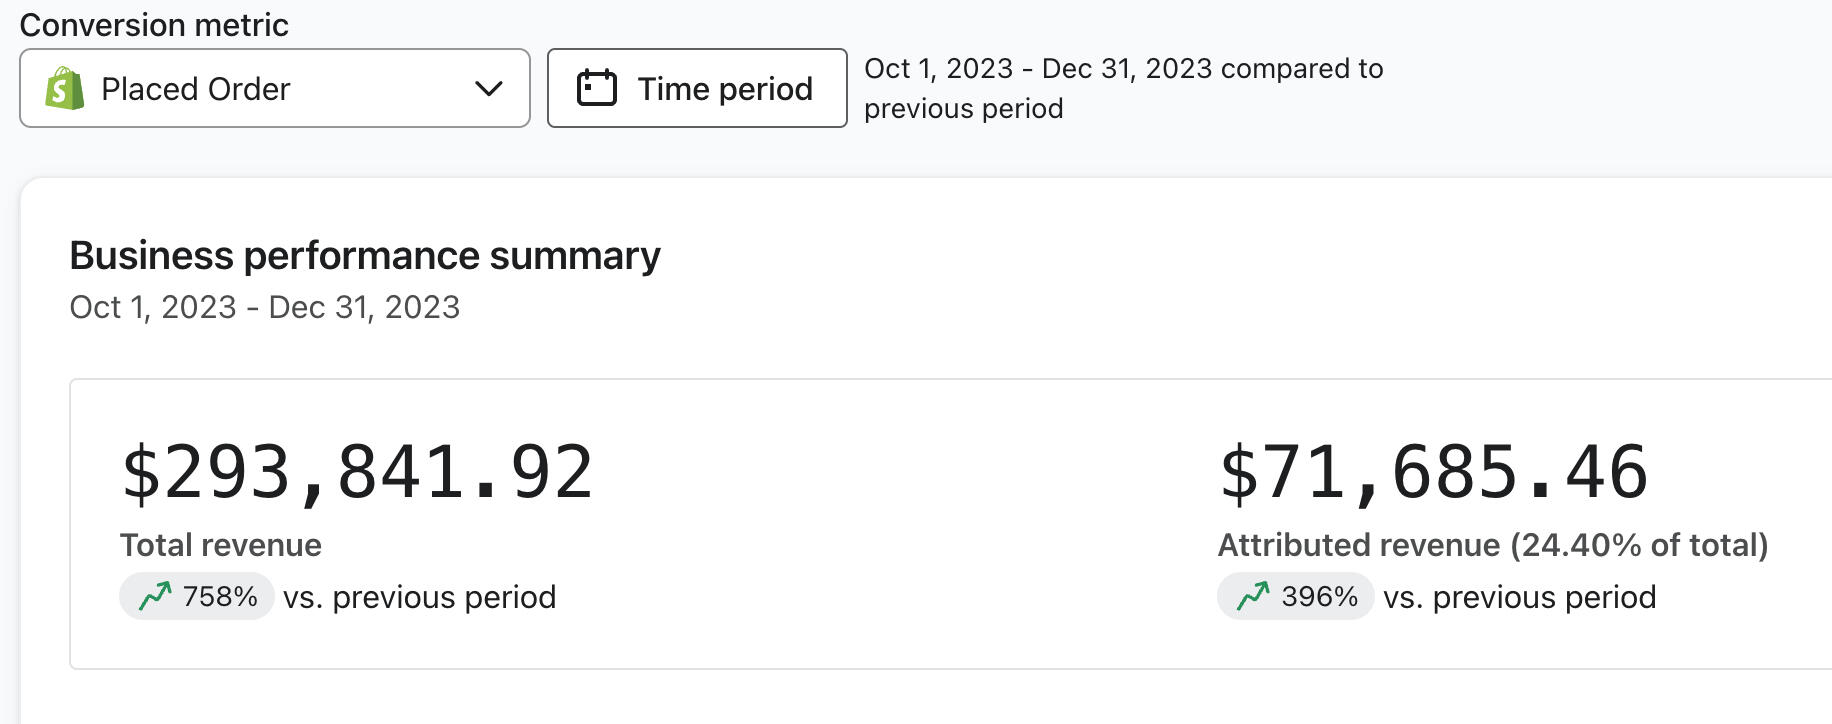The height and width of the screenshot is (724, 1832).
Task: Click the calendar icon
Action: pyautogui.click(x=597, y=88)
